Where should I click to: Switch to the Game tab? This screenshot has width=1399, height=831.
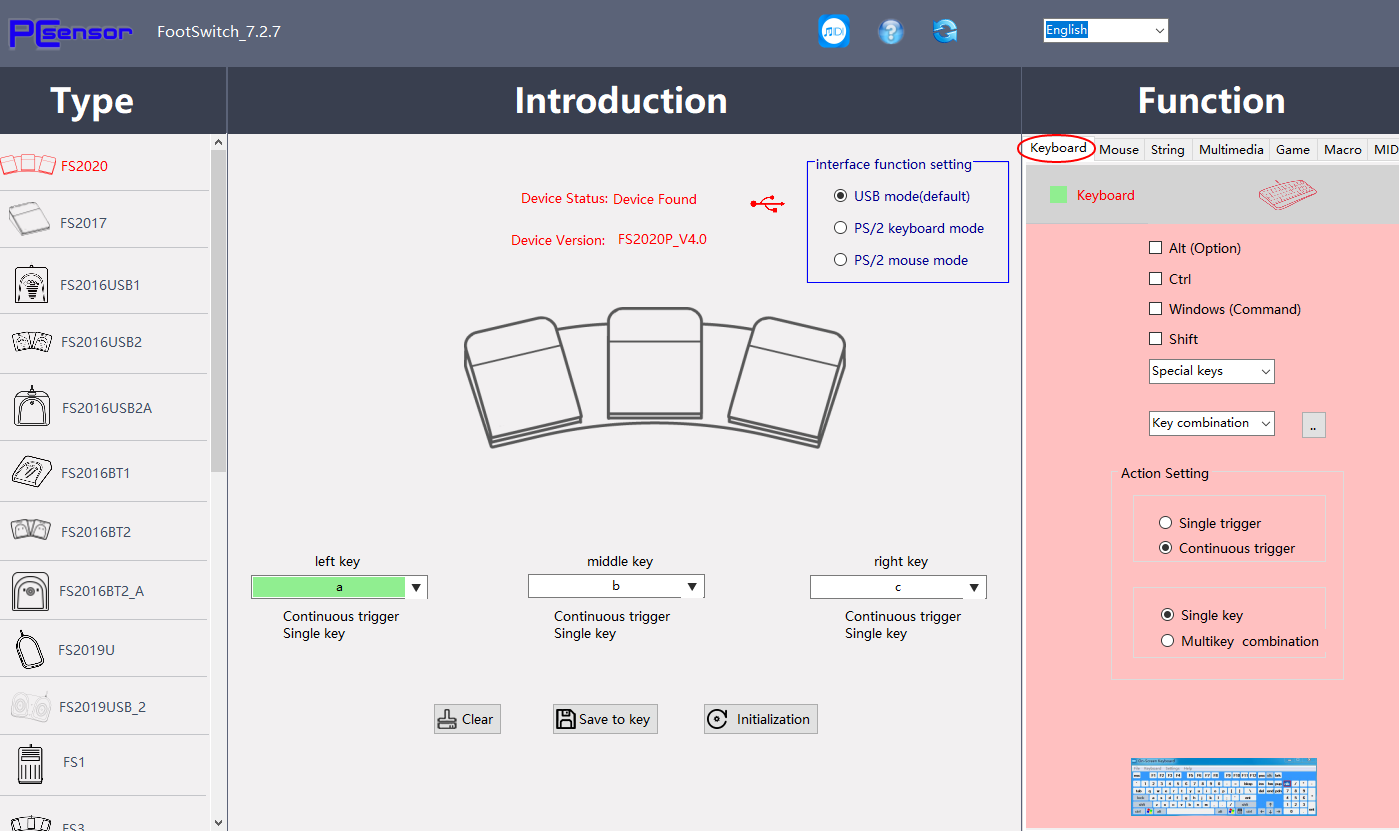tap(1293, 149)
